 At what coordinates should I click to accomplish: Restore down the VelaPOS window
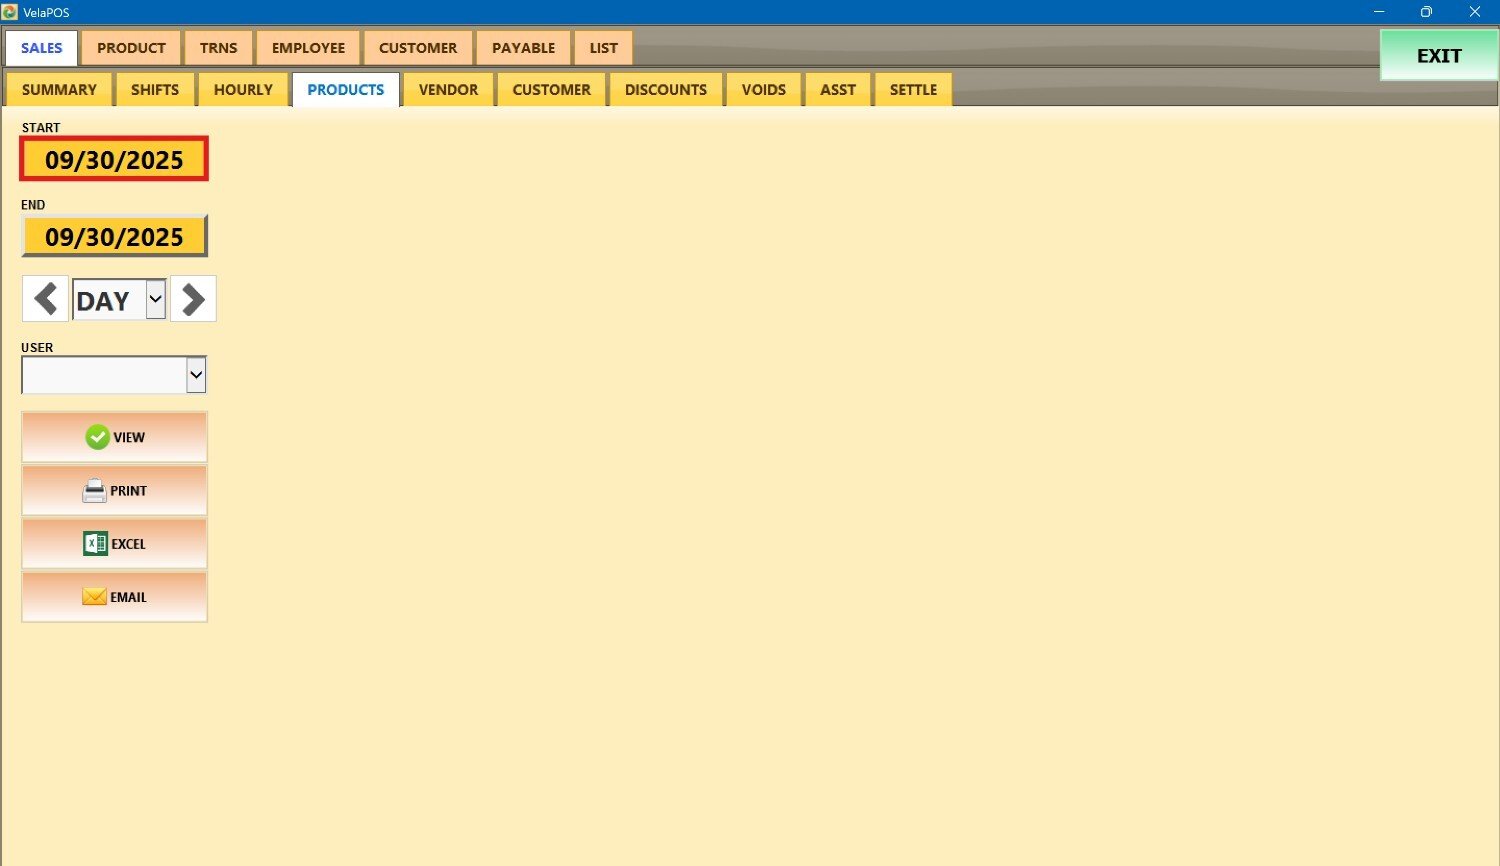pyautogui.click(x=1426, y=12)
